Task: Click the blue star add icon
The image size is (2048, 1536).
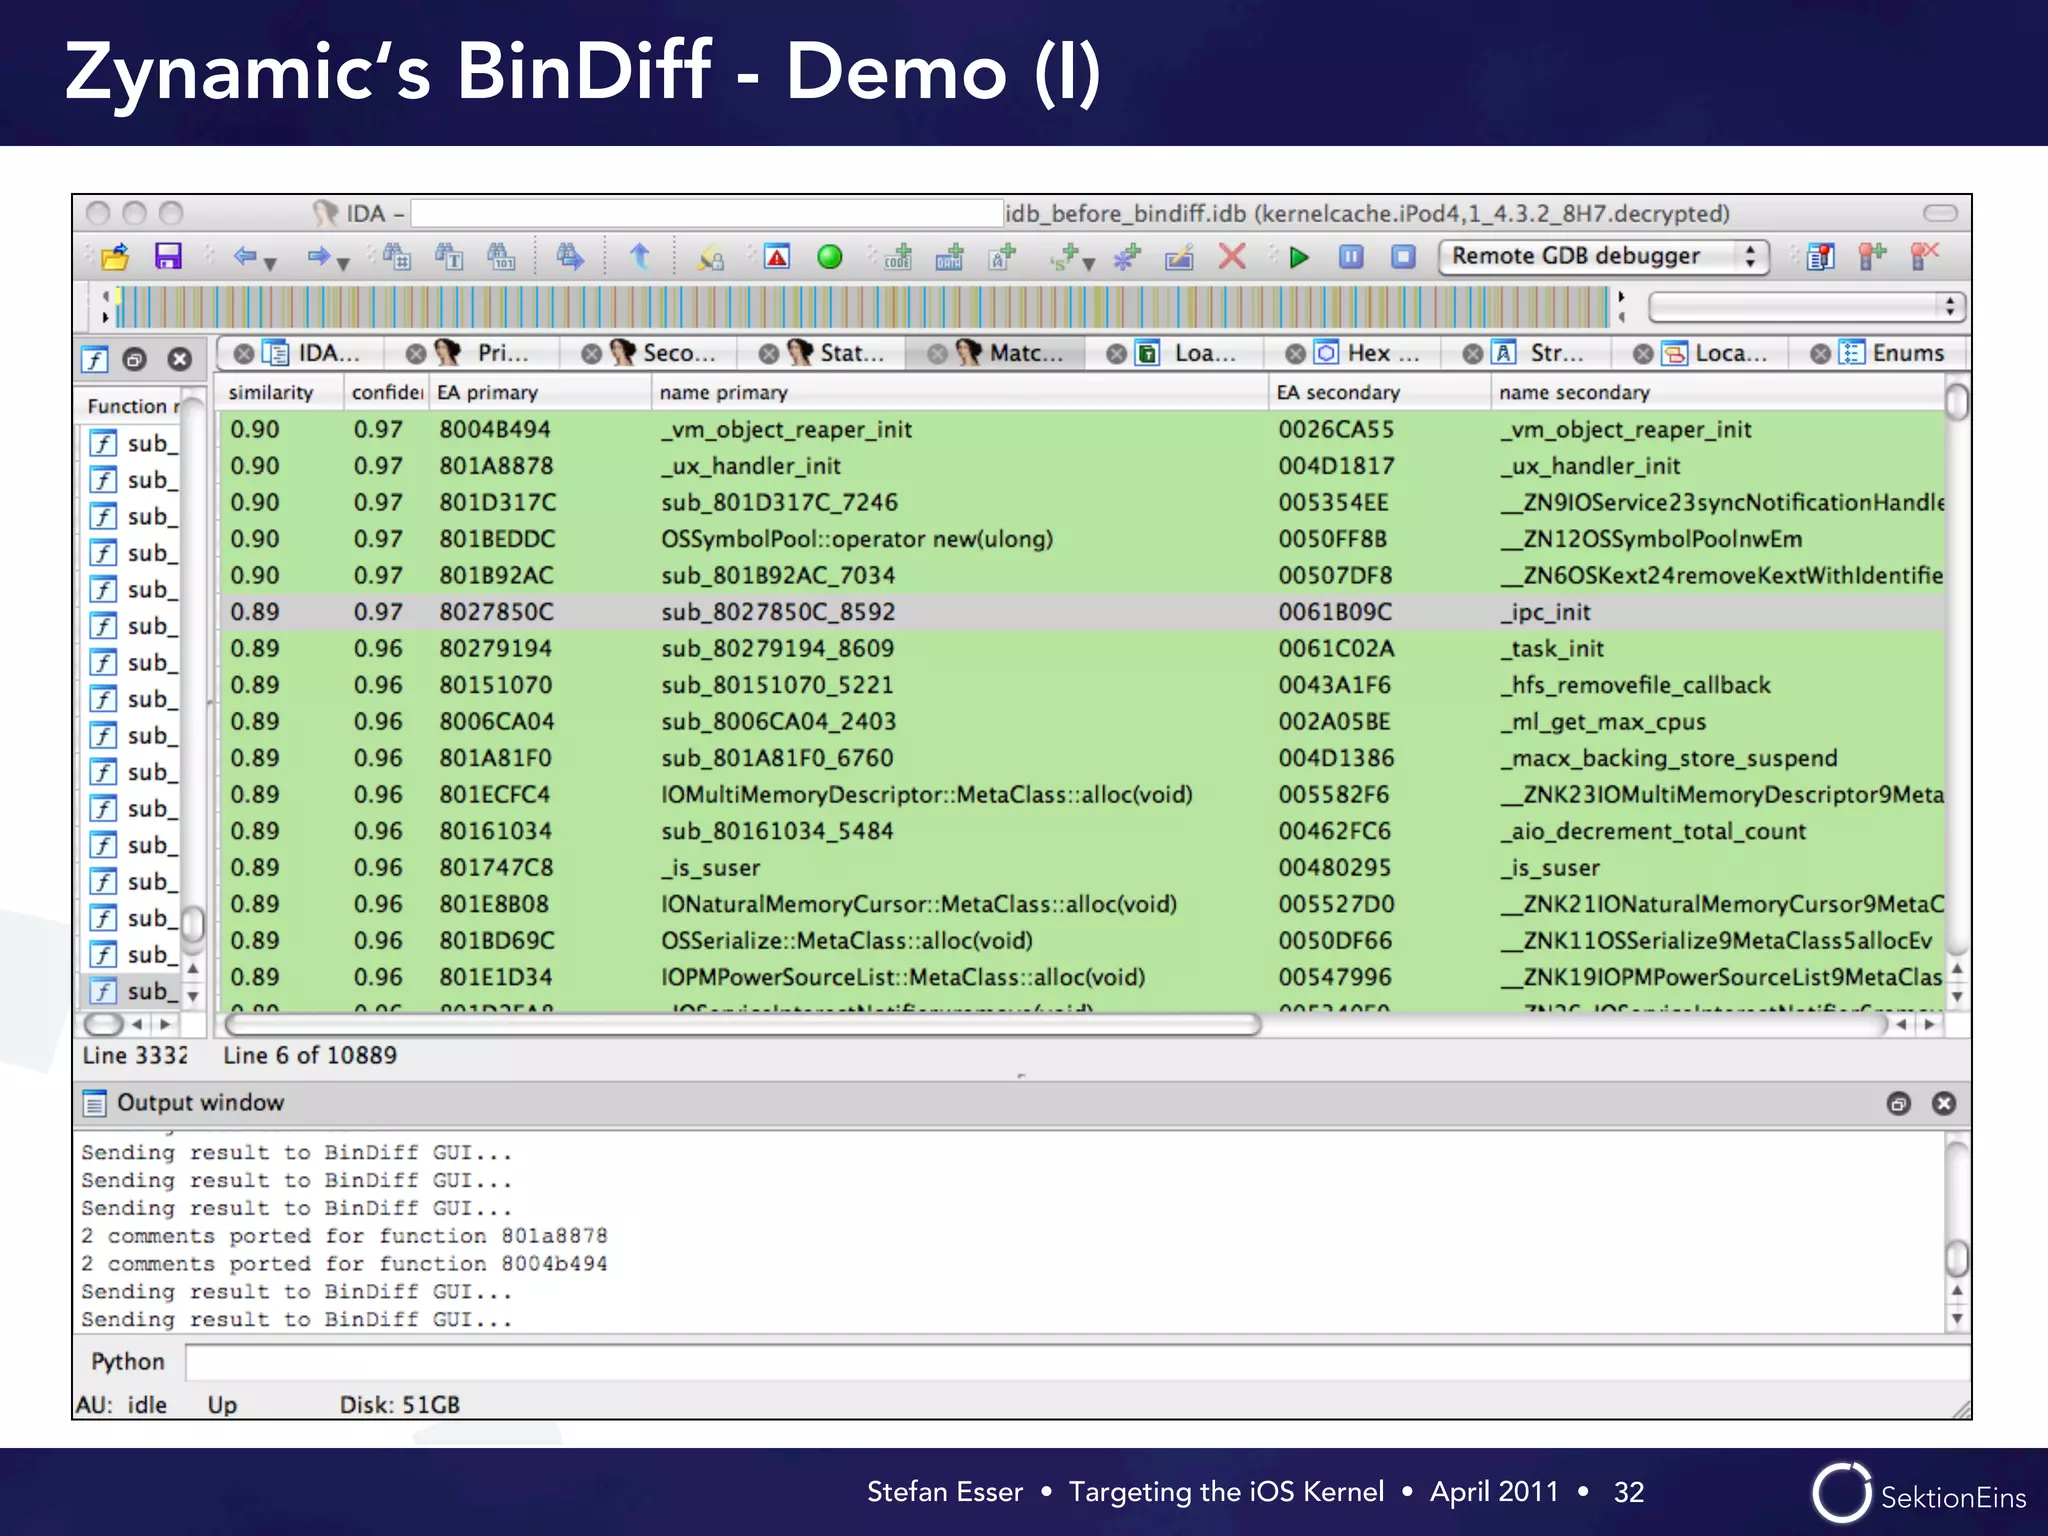Action: [x=1127, y=257]
